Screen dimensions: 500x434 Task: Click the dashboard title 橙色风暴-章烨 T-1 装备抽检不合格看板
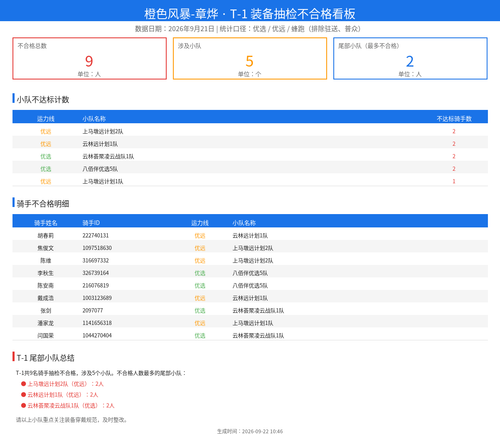click(250, 14)
